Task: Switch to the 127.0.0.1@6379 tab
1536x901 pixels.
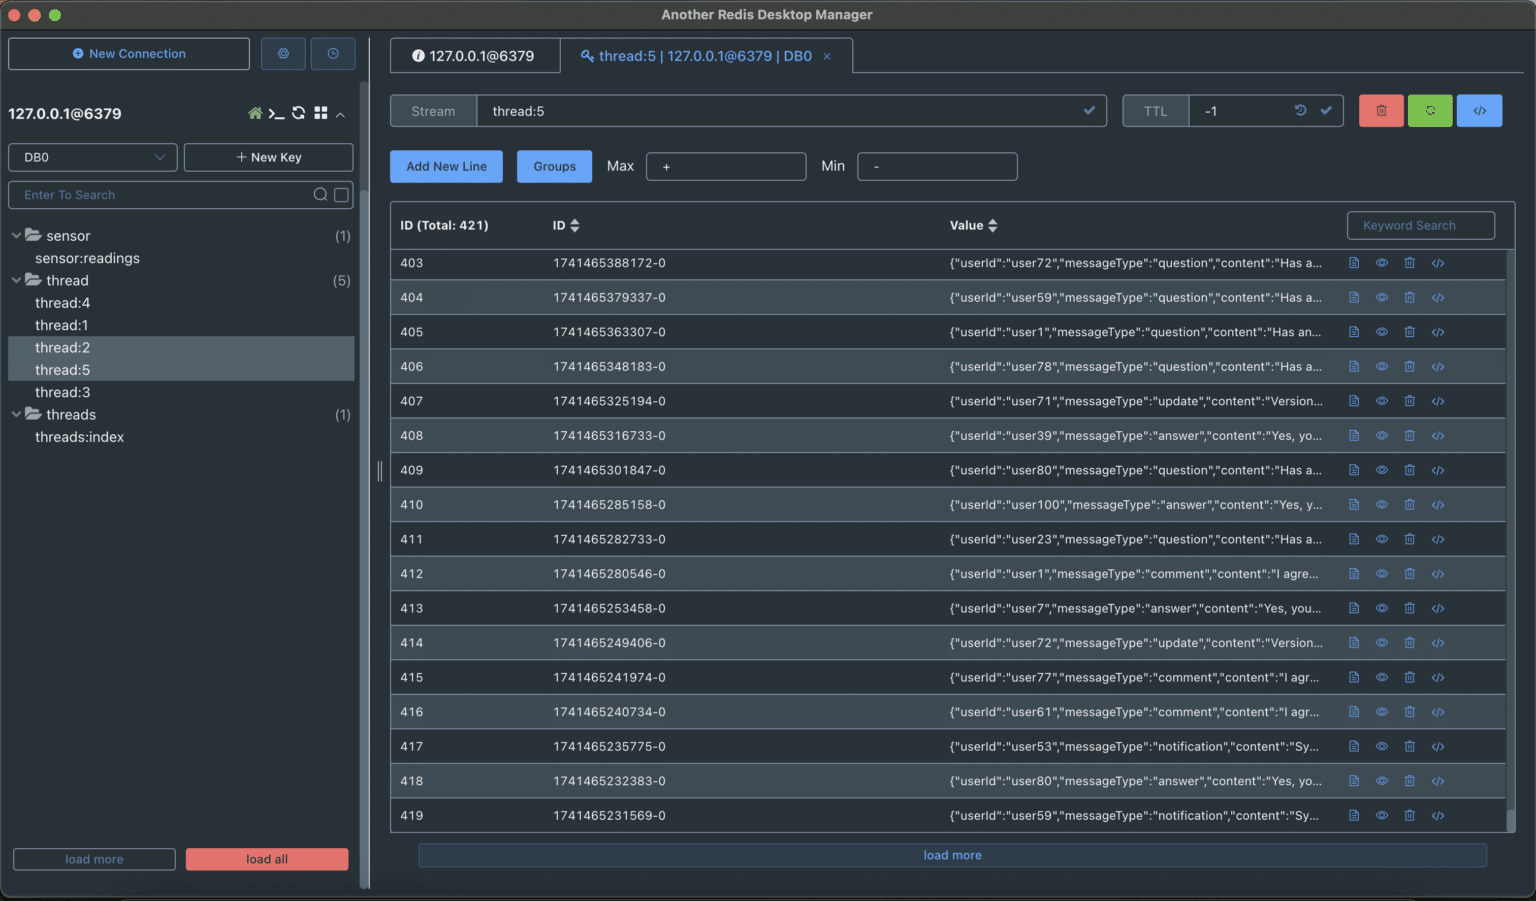Action: click(475, 55)
